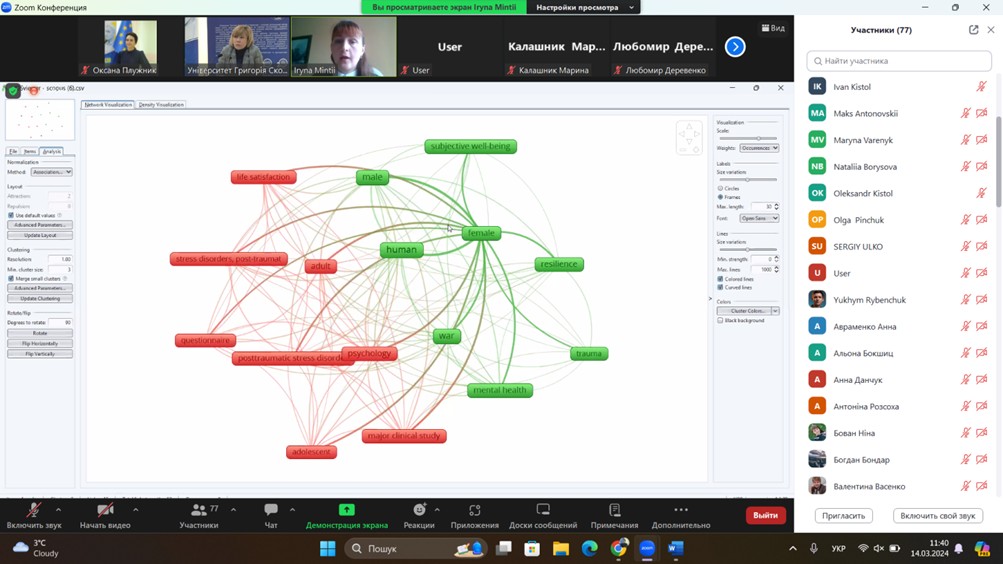Enable the Black background checkbox
1003x564 pixels.
[720, 320]
